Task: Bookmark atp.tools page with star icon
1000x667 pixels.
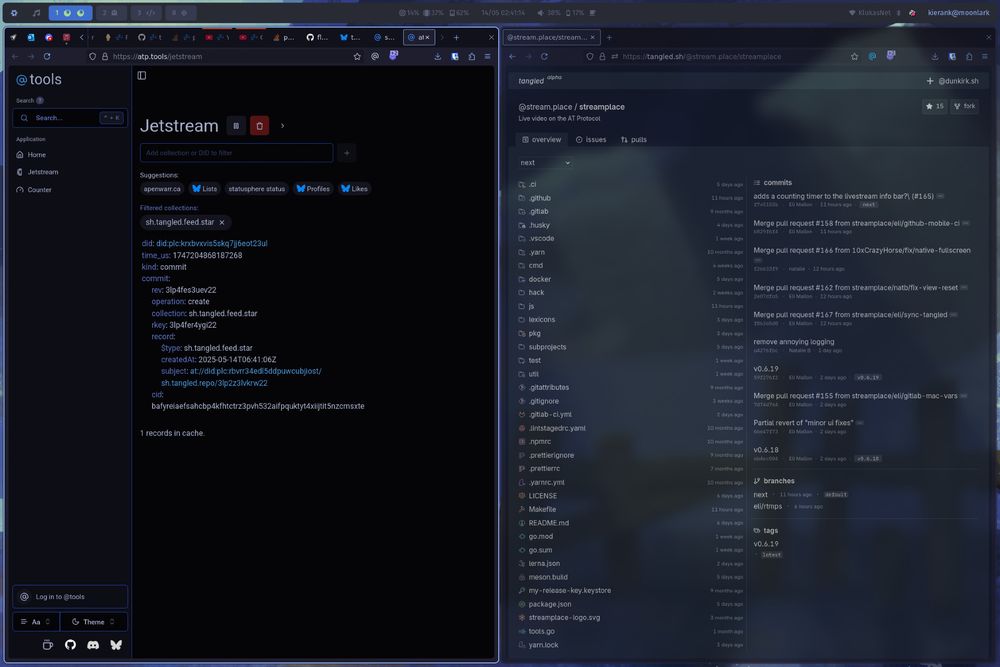Action: [x=357, y=56]
